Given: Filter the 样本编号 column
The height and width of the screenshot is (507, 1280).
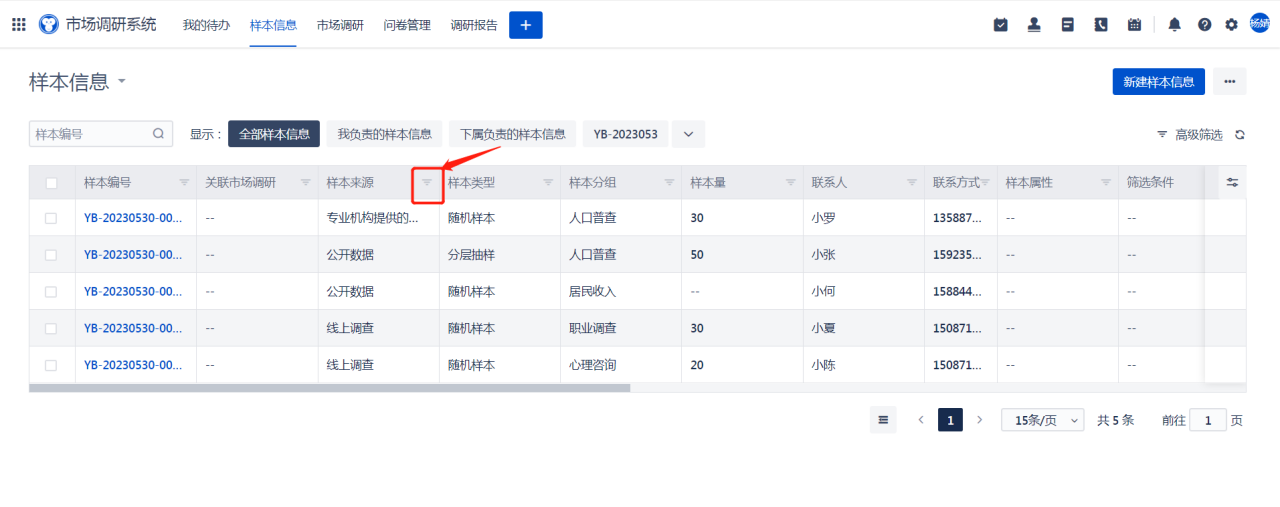Looking at the screenshot, I should tap(184, 183).
